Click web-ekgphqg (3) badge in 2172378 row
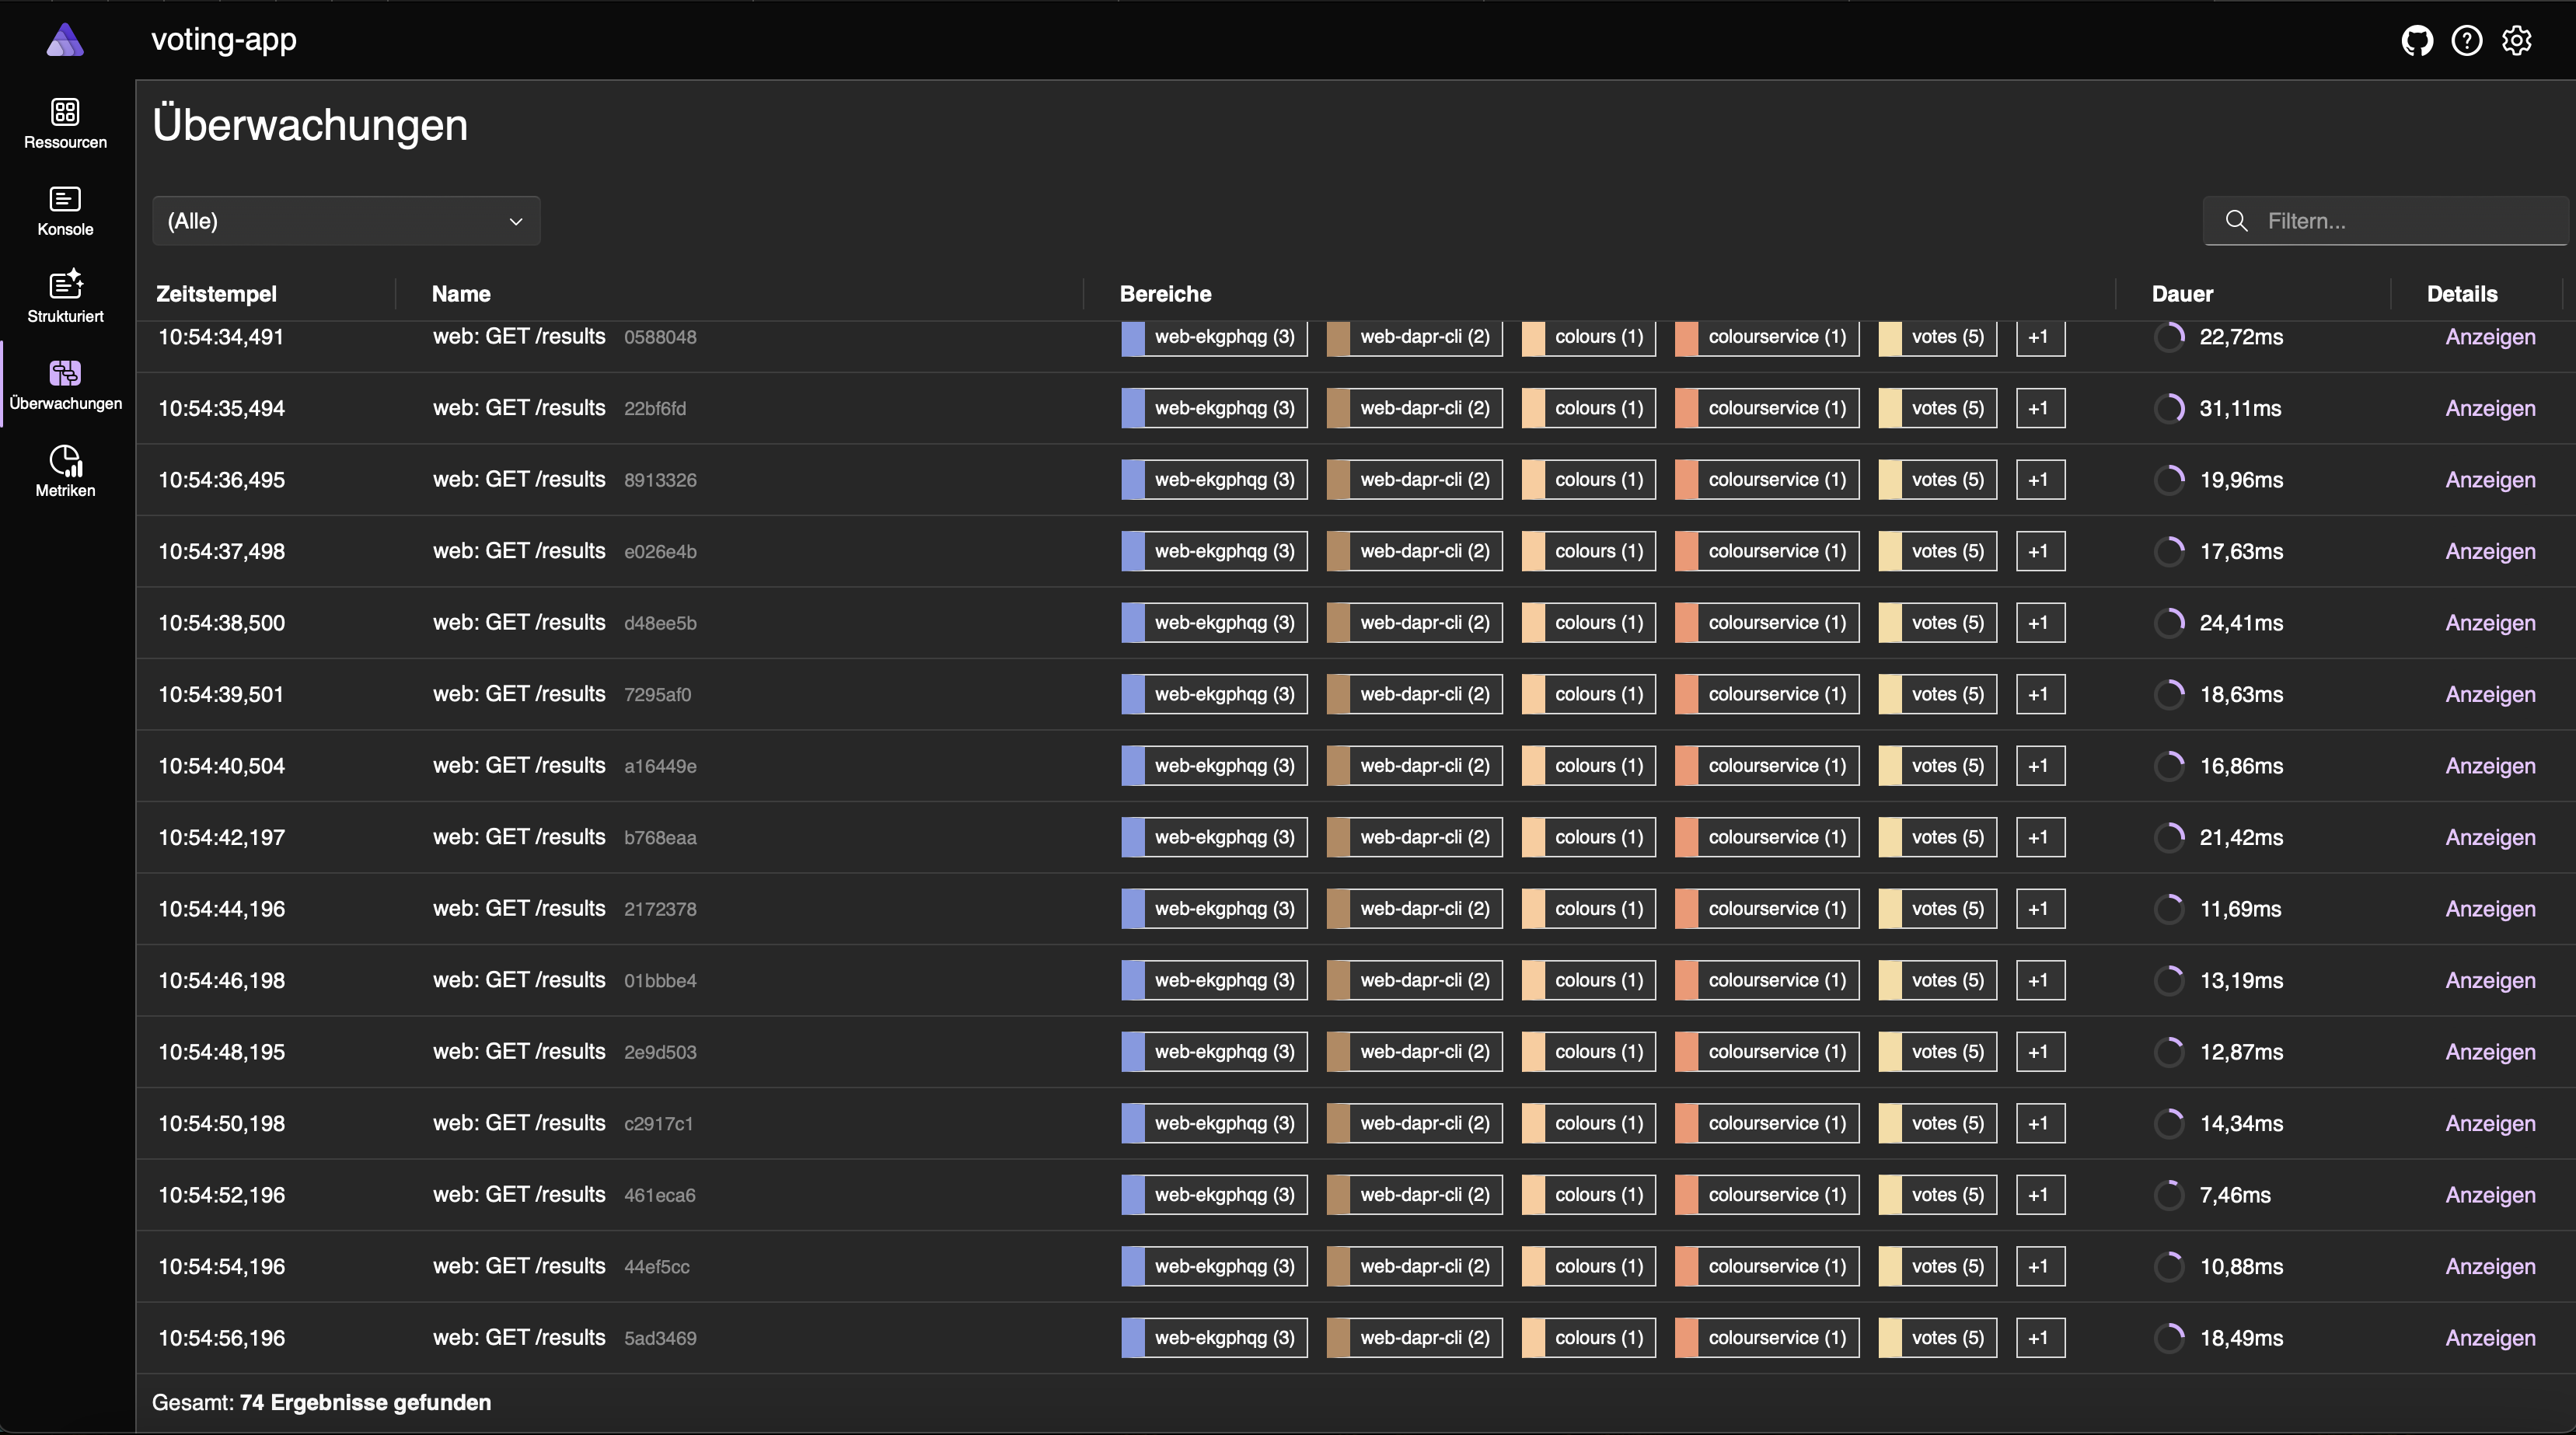 point(1214,909)
